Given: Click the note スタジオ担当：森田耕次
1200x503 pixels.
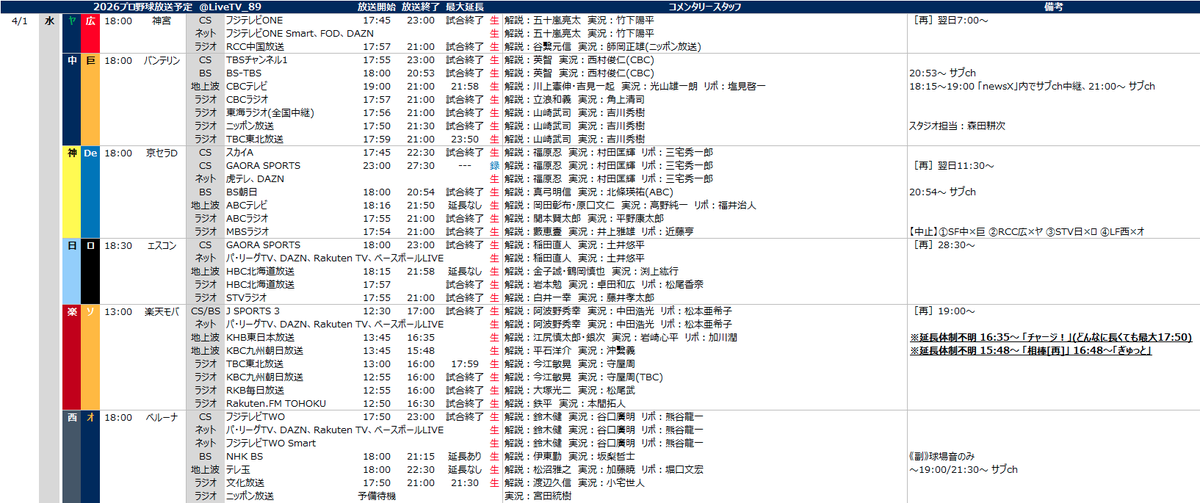Looking at the screenshot, I should tap(958, 125).
